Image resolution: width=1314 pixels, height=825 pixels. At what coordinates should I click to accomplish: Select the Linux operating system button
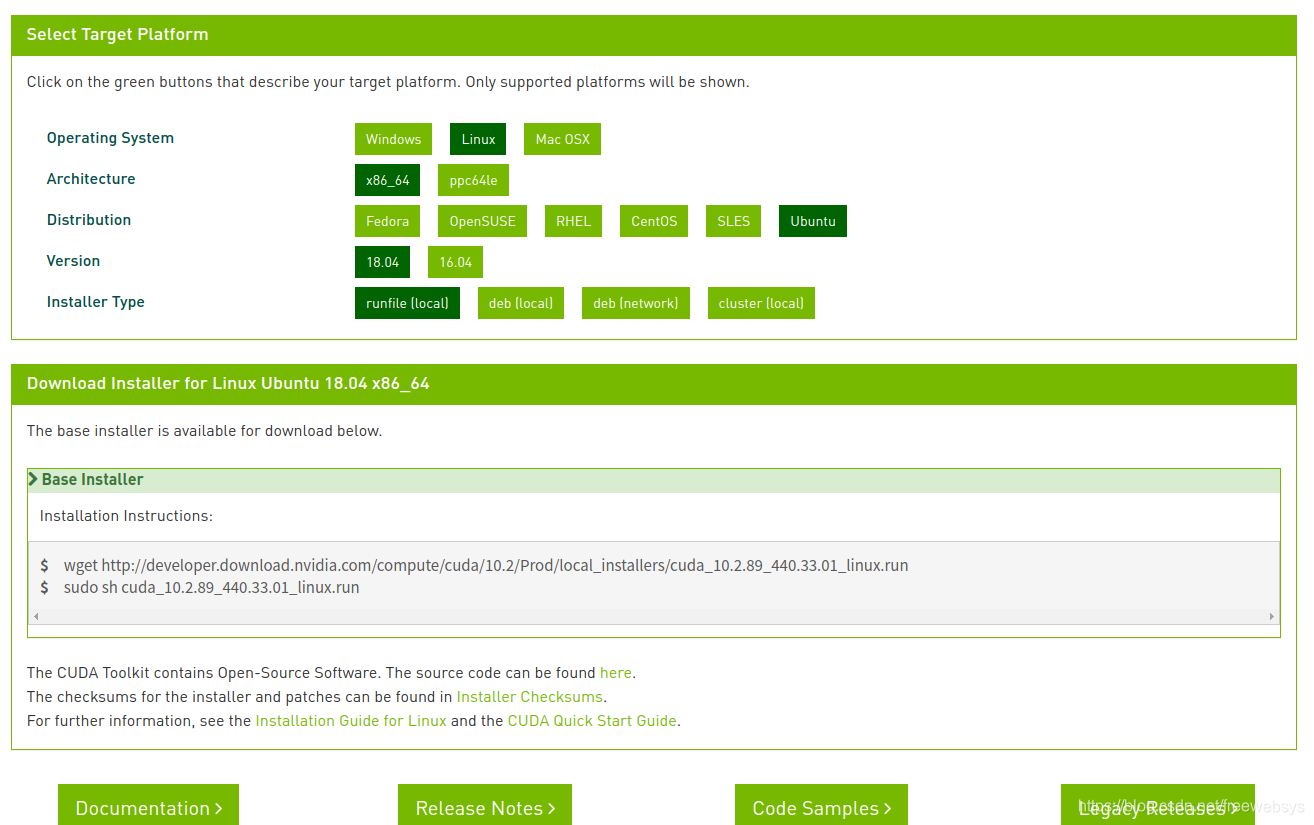[x=478, y=139]
